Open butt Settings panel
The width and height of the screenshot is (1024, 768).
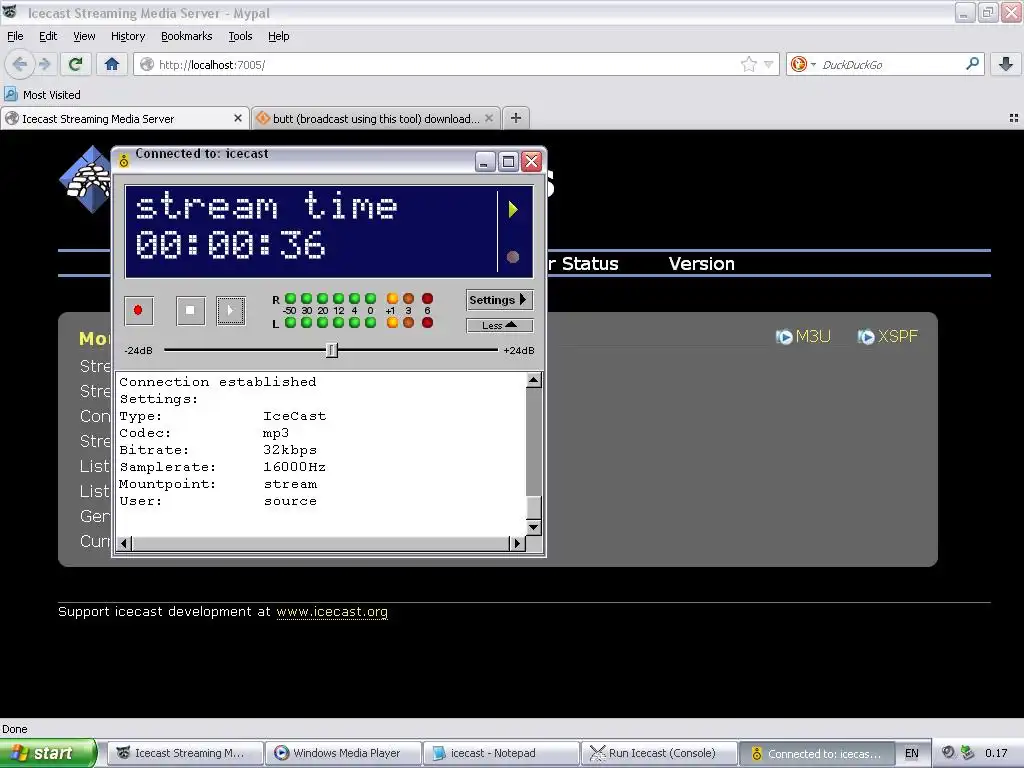point(500,300)
